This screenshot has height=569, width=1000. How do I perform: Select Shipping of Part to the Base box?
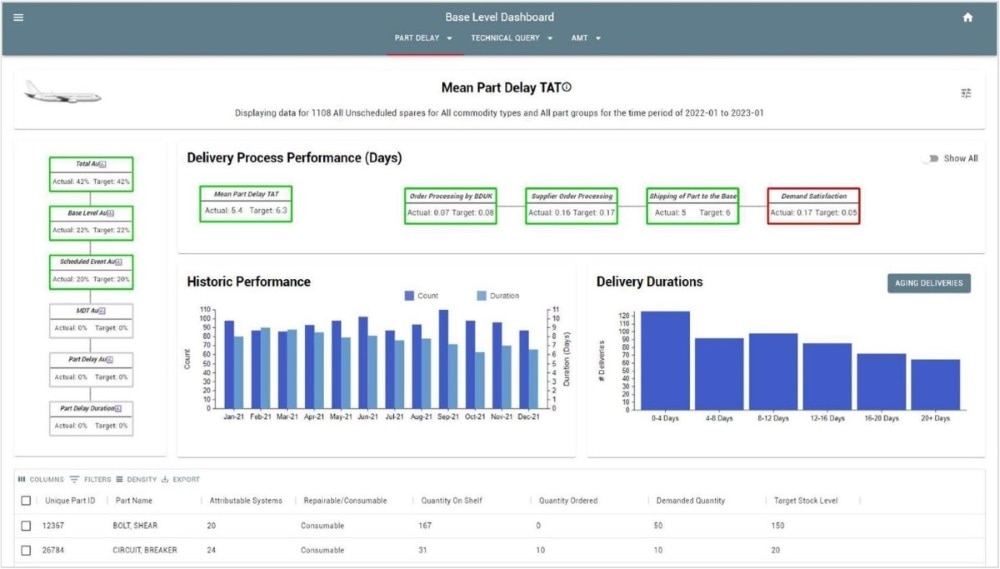(693, 206)
